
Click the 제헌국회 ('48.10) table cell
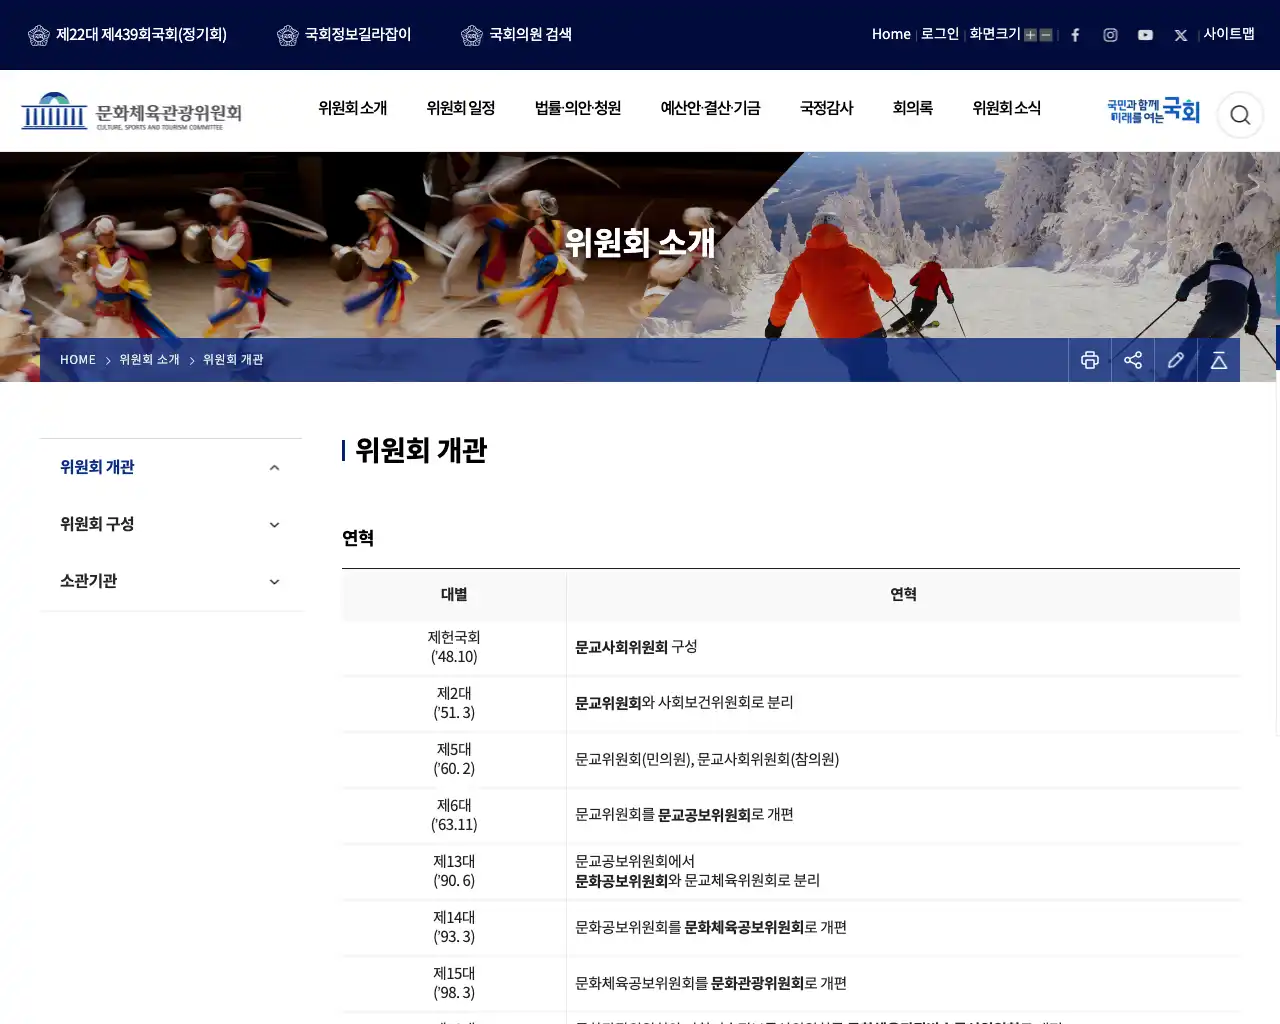454,647
